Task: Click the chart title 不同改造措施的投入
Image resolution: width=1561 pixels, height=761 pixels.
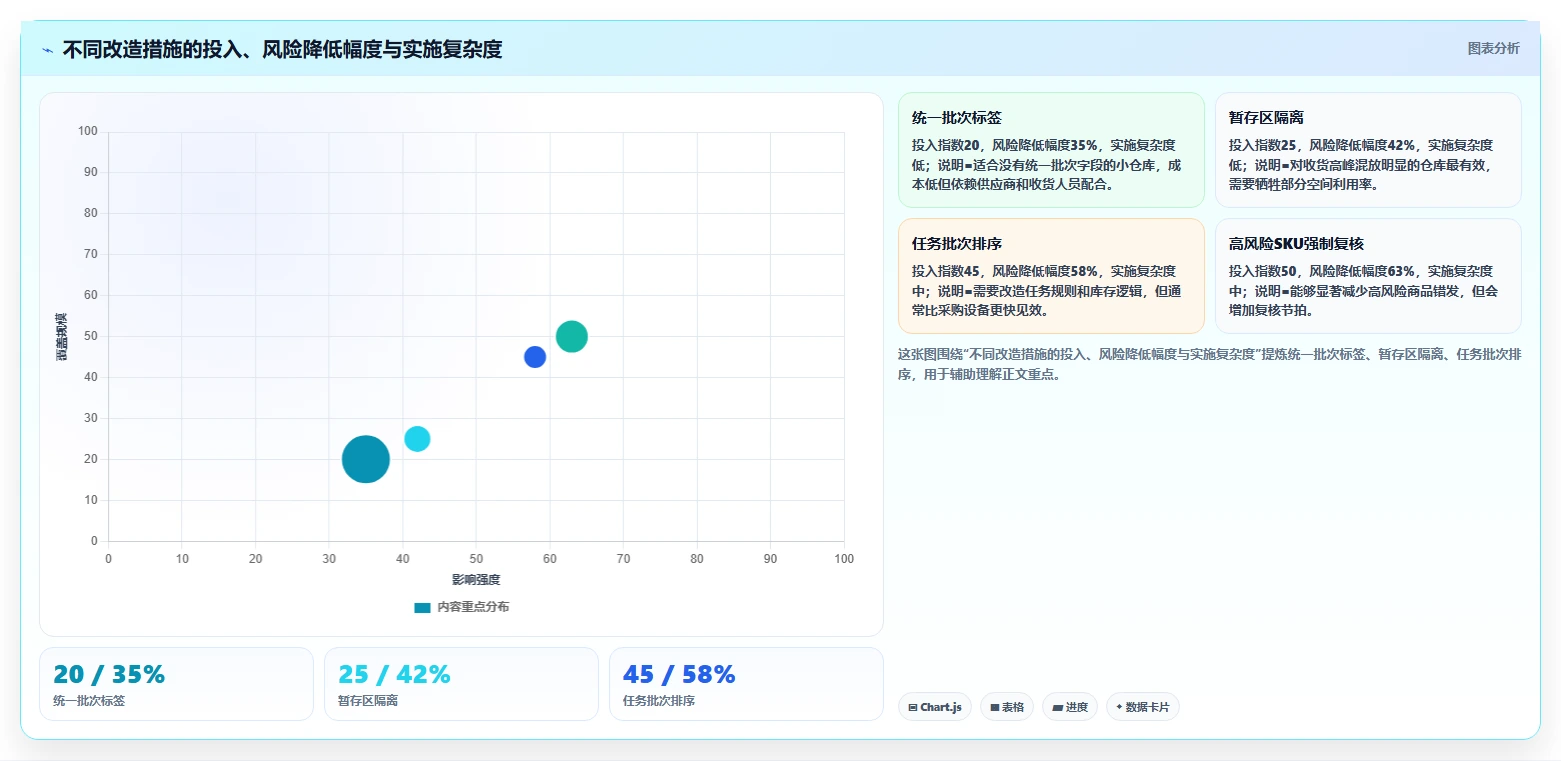Action: [x=282, y=49]
